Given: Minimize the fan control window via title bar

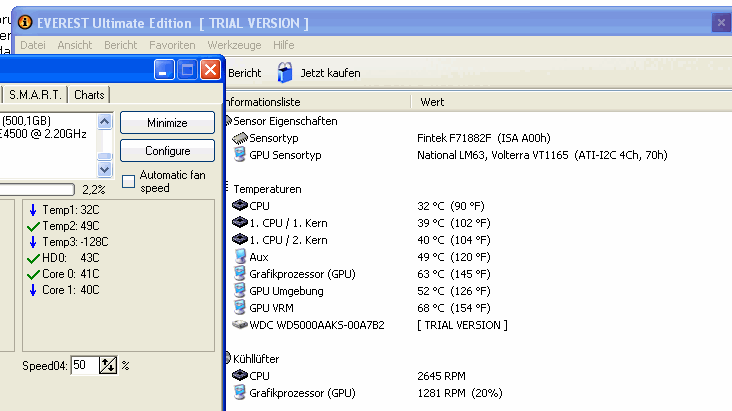Looking at the screenshot, I should (x=164, y=71).
